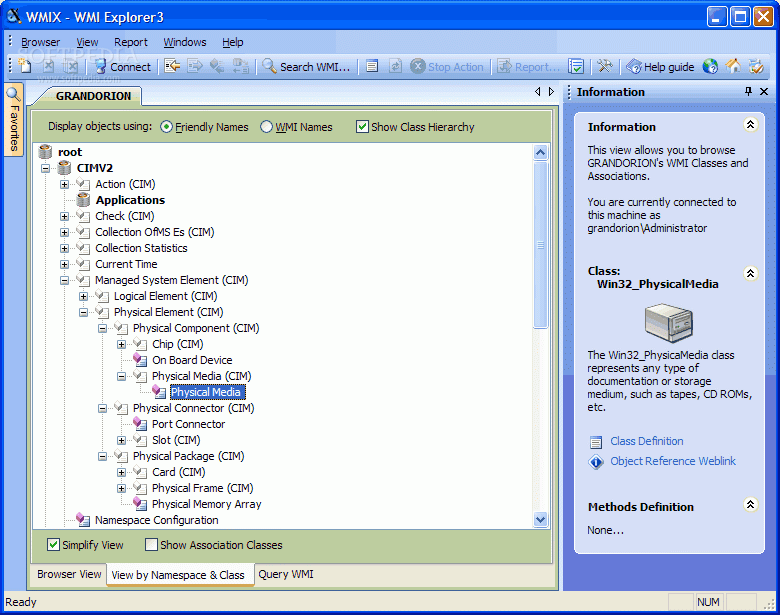Screen dimensions: 780x615
Task: Toggle the Show Class Hierarchy checkbox
Action: (362, 127)
